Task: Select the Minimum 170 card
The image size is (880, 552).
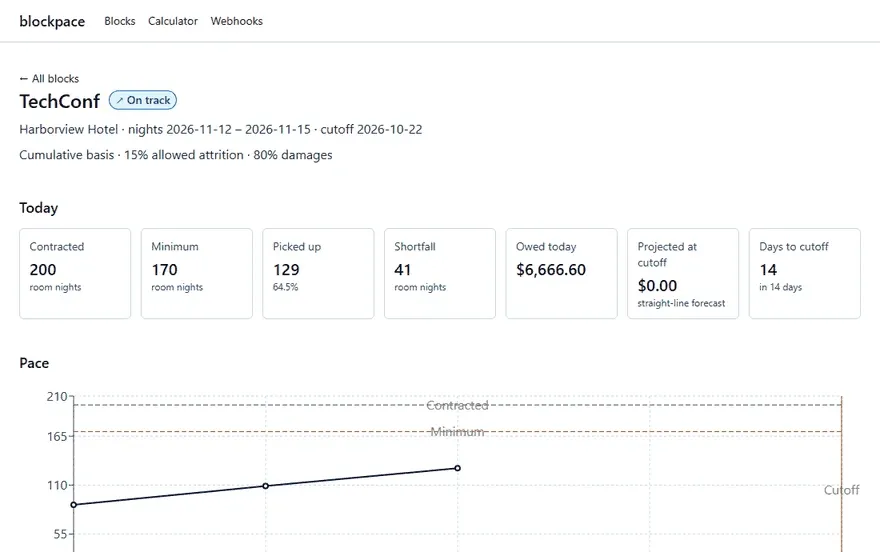Action: (x=196, y=273)
